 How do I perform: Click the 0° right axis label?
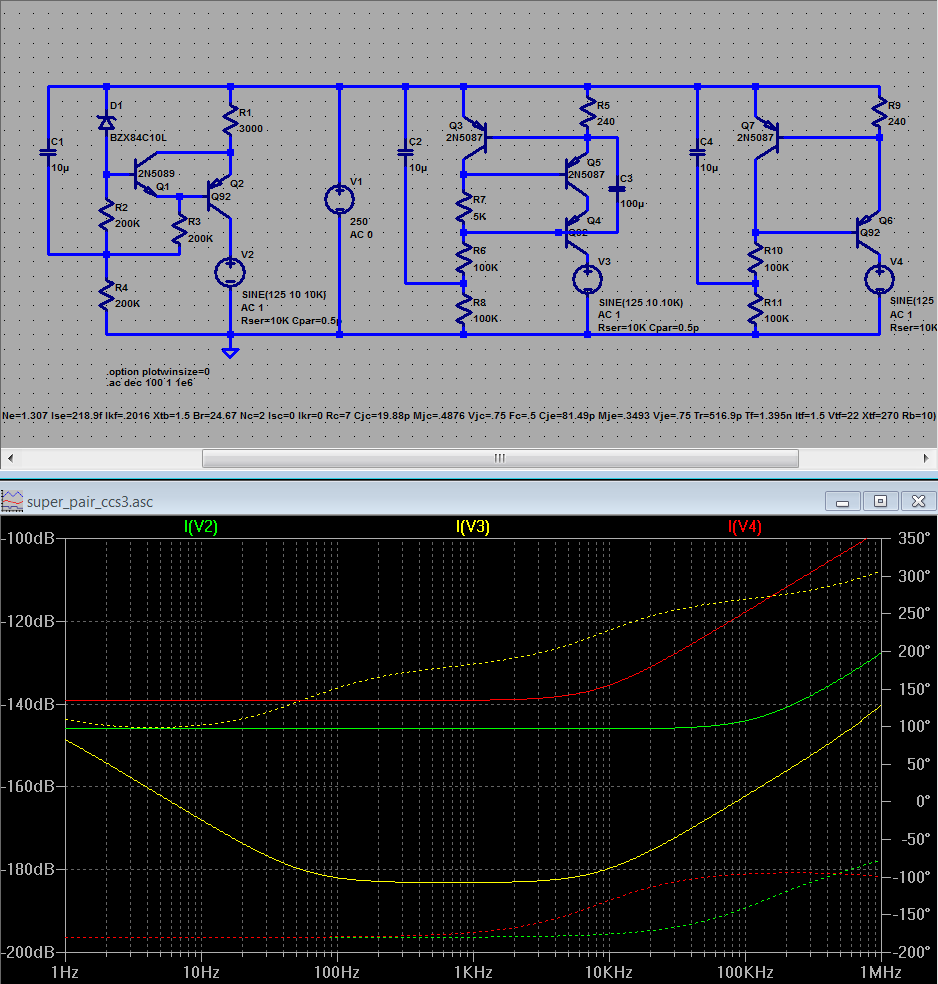point(923,801)
